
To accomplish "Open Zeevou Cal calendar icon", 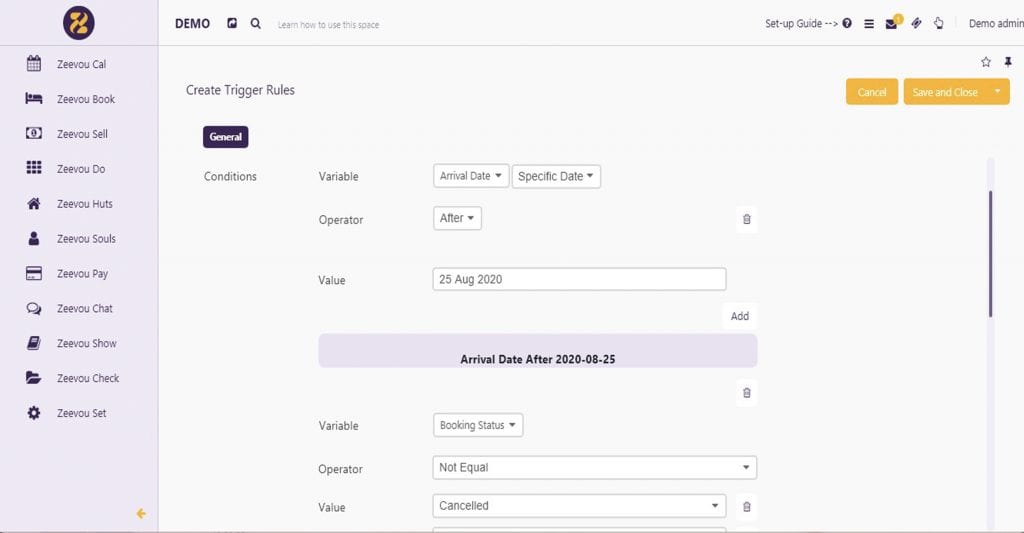I will point(34,63).
